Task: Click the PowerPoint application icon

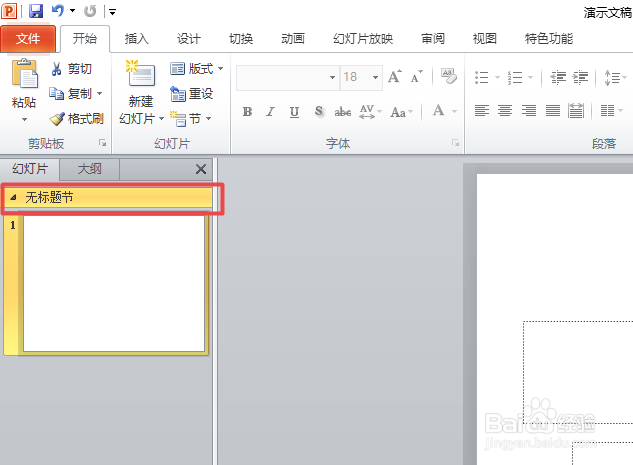Action: tap(9, 11)
